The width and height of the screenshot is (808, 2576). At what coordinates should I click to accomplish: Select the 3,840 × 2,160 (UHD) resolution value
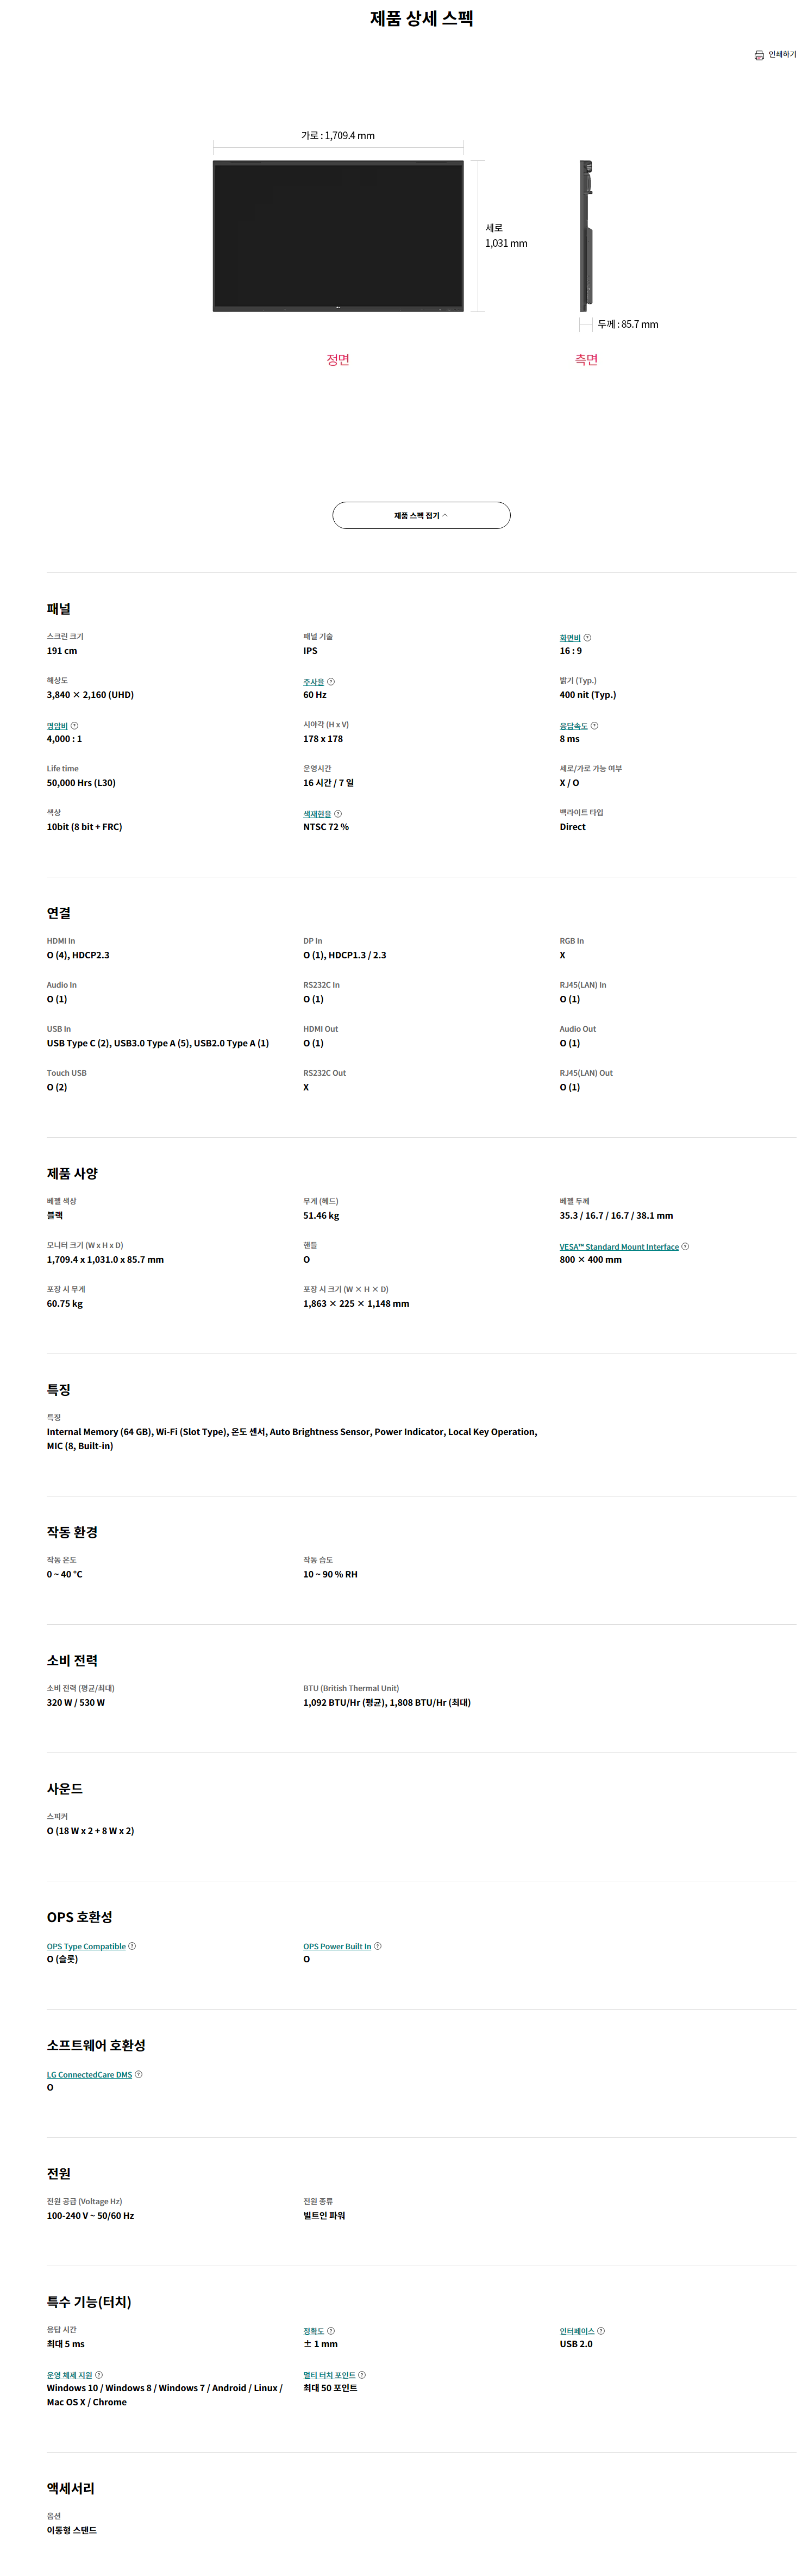[x=90, y=695]
